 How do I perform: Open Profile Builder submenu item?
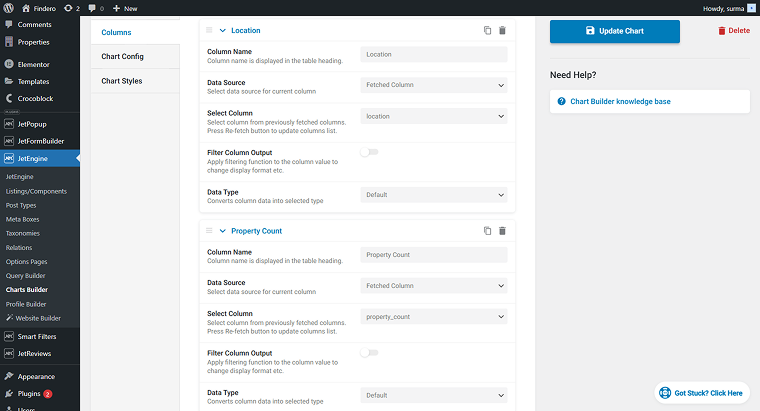tap(26, 304)
